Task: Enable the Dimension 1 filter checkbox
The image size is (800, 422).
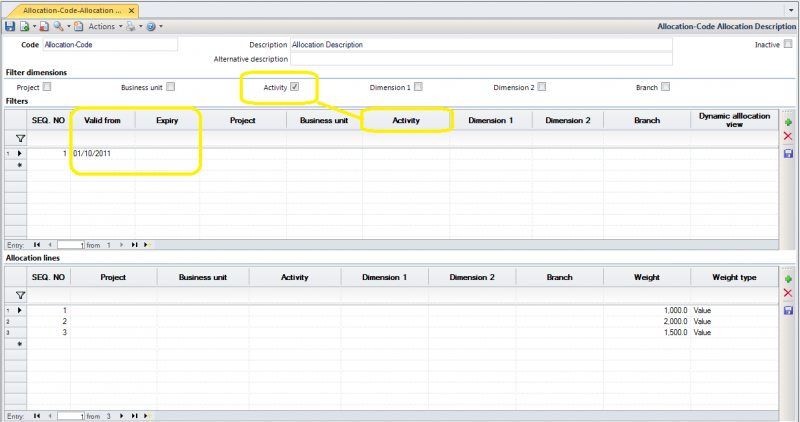Action: 418,87
